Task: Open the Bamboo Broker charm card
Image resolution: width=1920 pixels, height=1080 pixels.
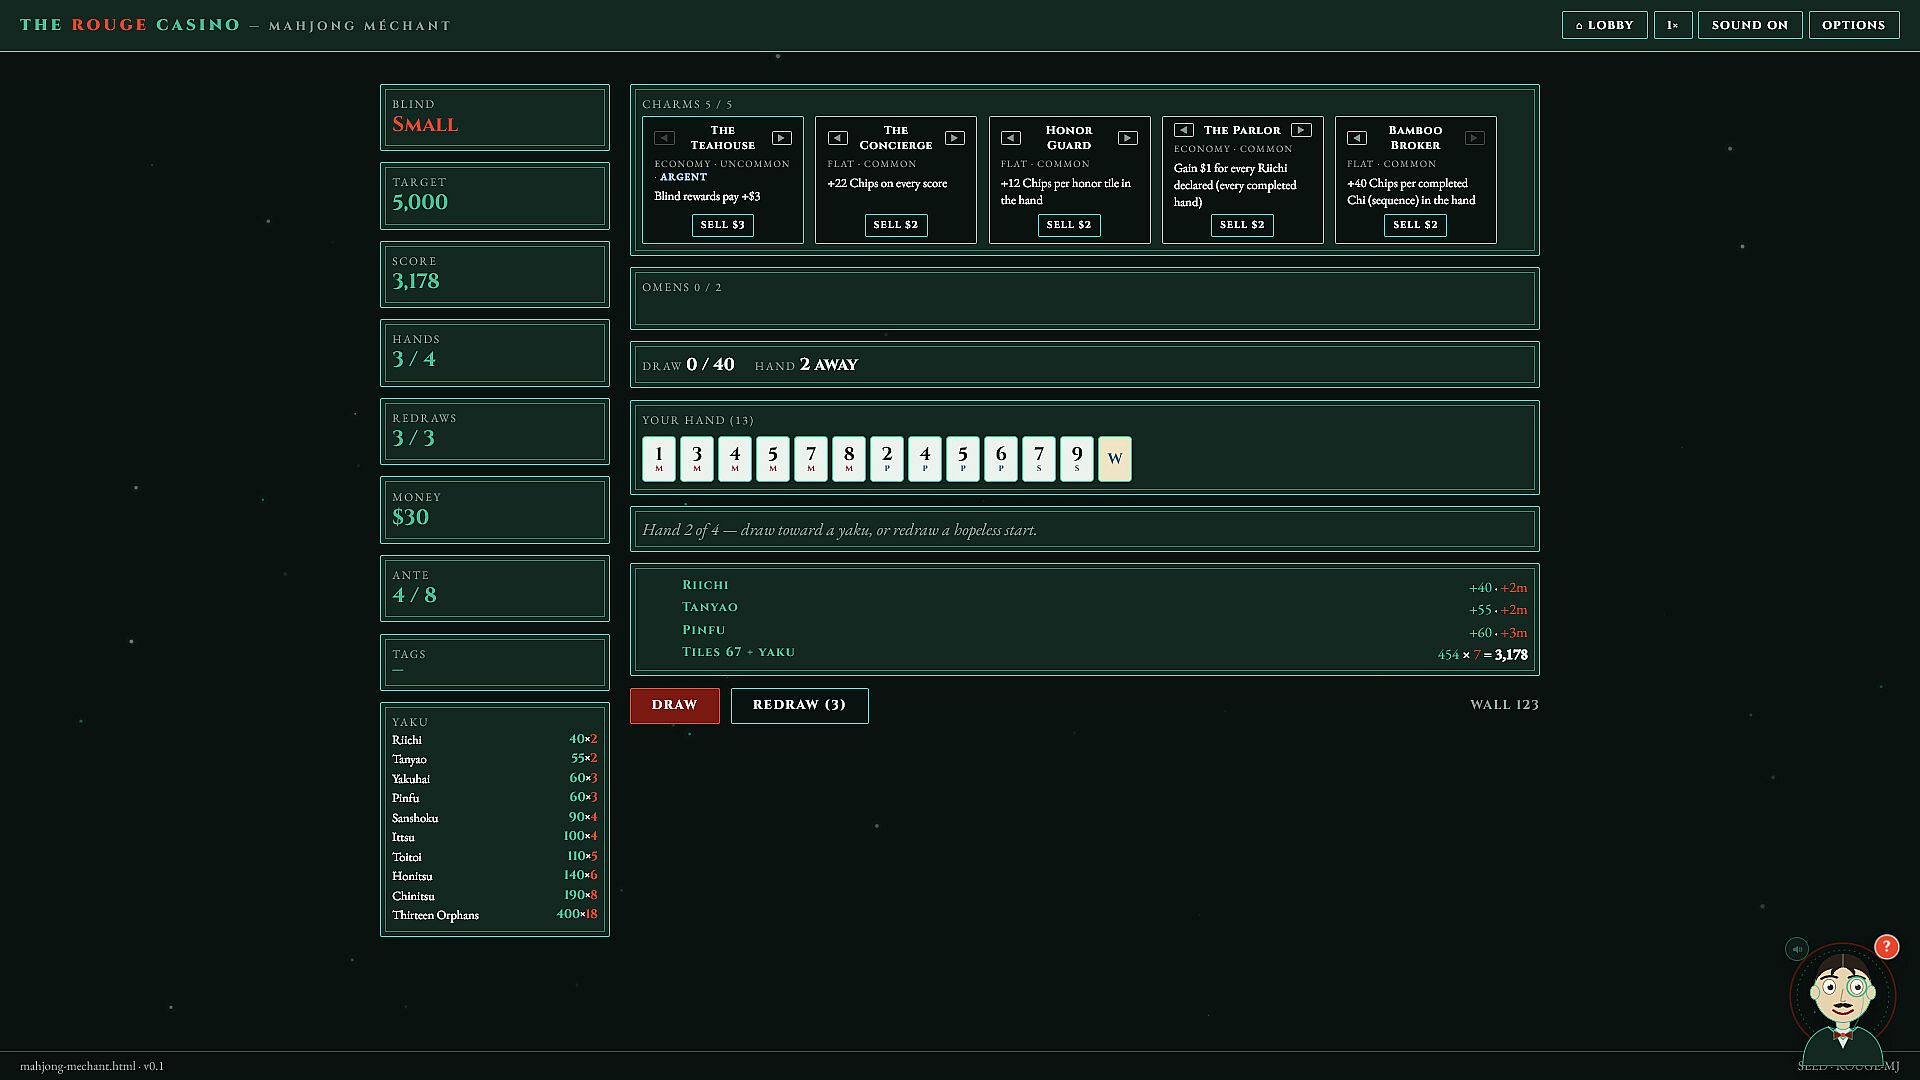Action: point(1416,180)
